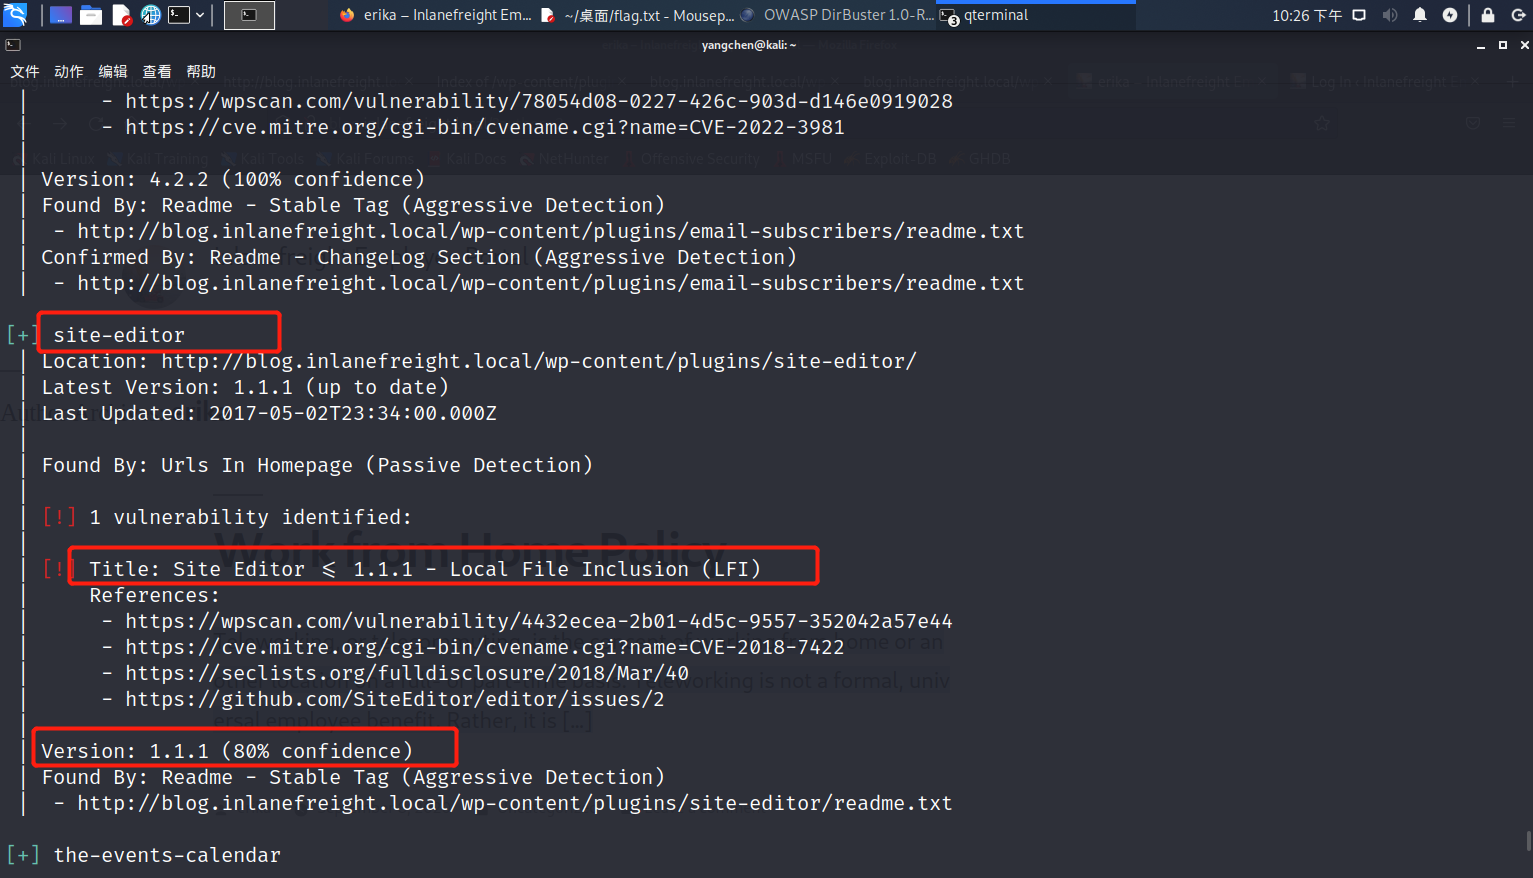
Task: Open the display settings tray icon
Action: (x=1359, y=15)
